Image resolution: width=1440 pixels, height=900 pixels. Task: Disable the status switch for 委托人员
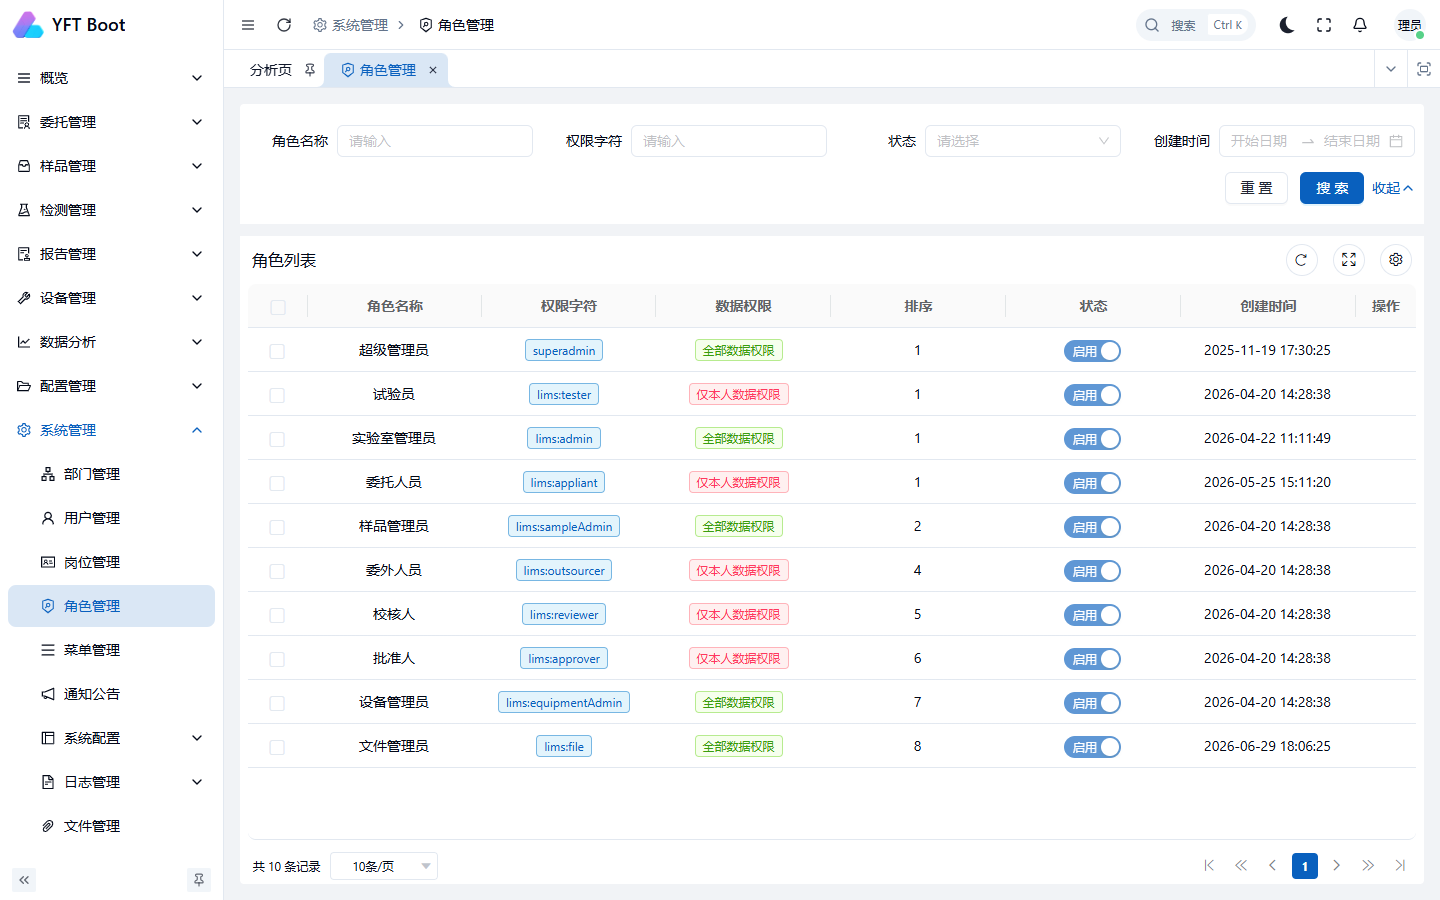1092,483
